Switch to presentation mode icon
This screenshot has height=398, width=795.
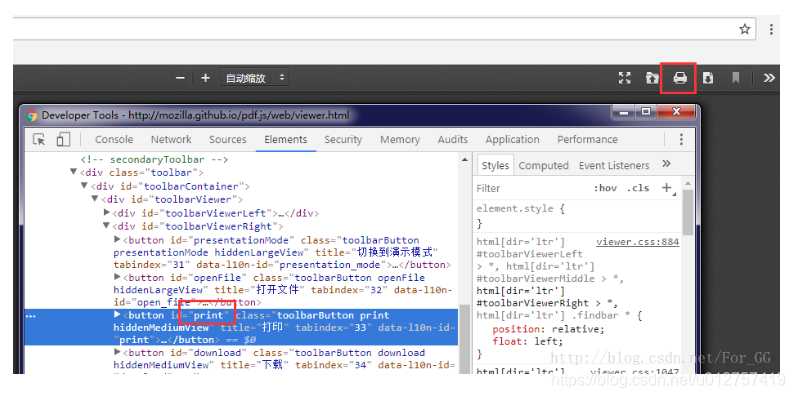coord(625,78)
